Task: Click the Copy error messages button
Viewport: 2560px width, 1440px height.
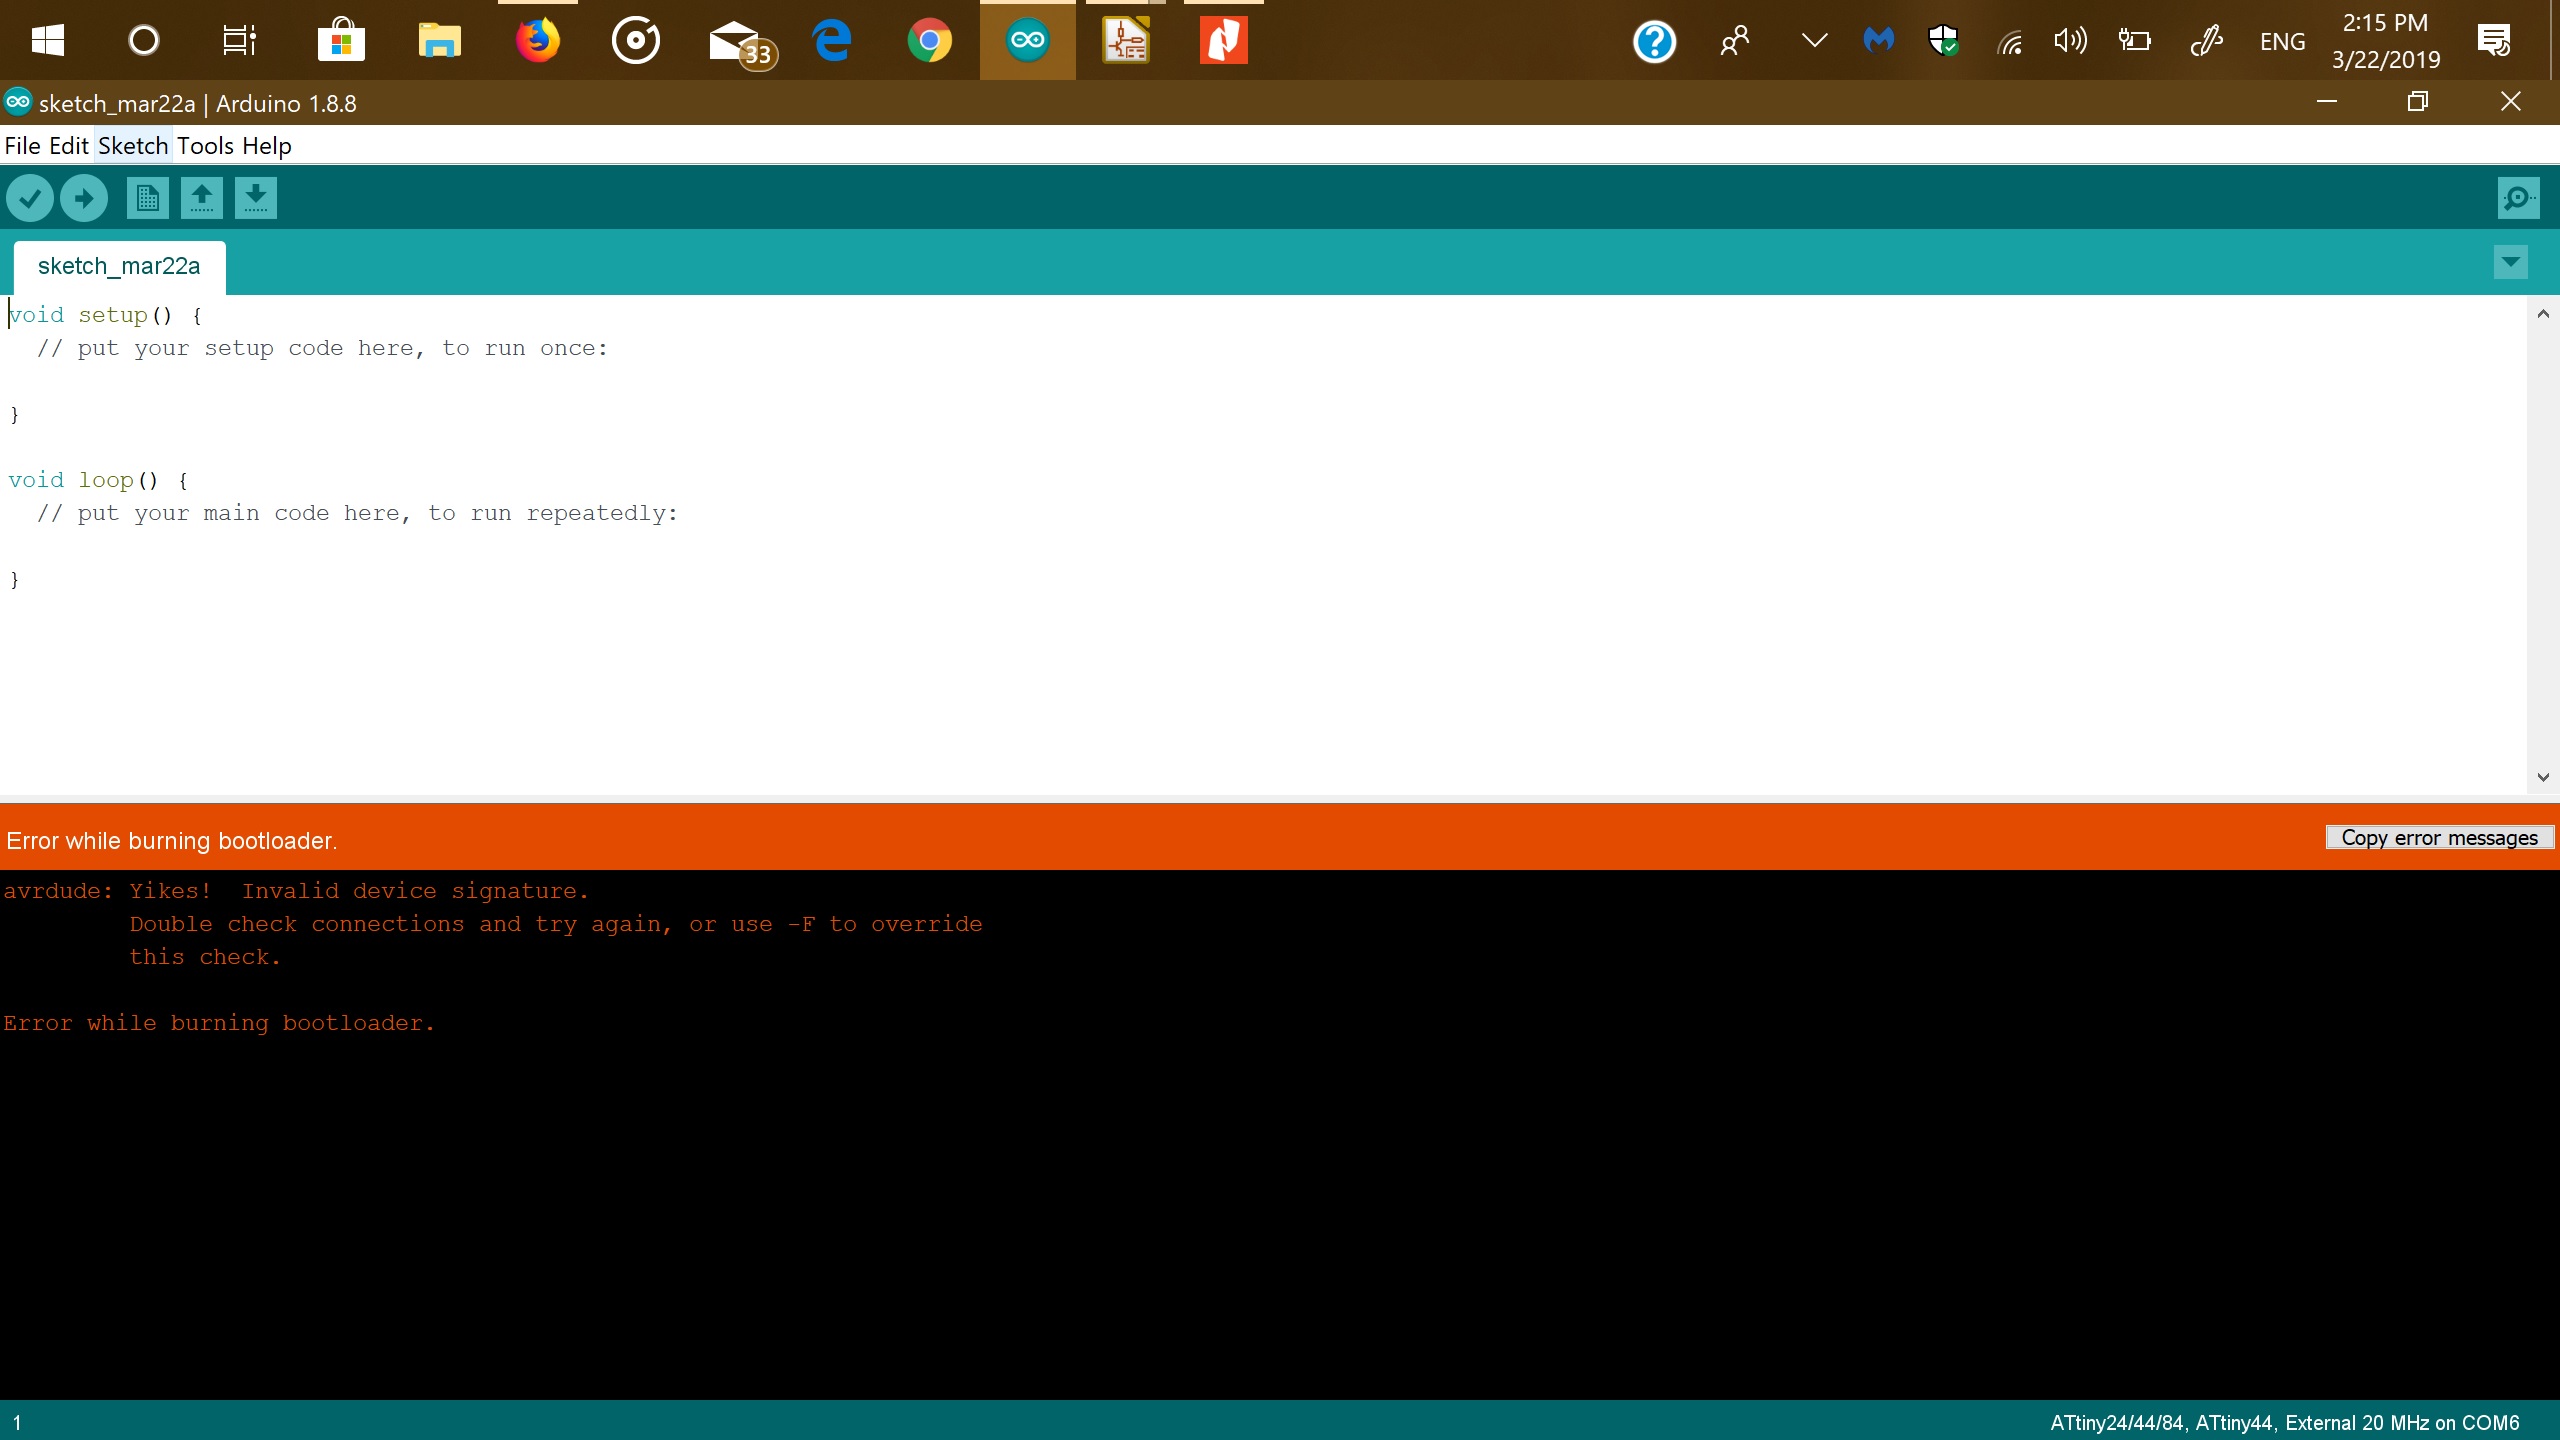Action: 2439,838
